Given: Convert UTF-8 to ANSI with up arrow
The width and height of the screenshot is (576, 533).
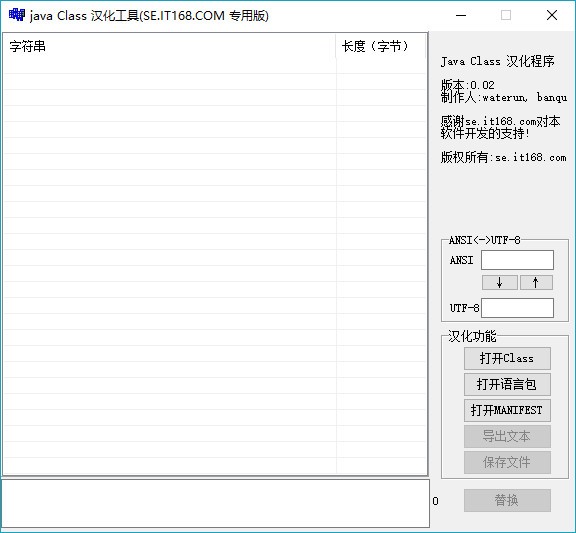Looking at the screenshot, I should click(536, 282).
